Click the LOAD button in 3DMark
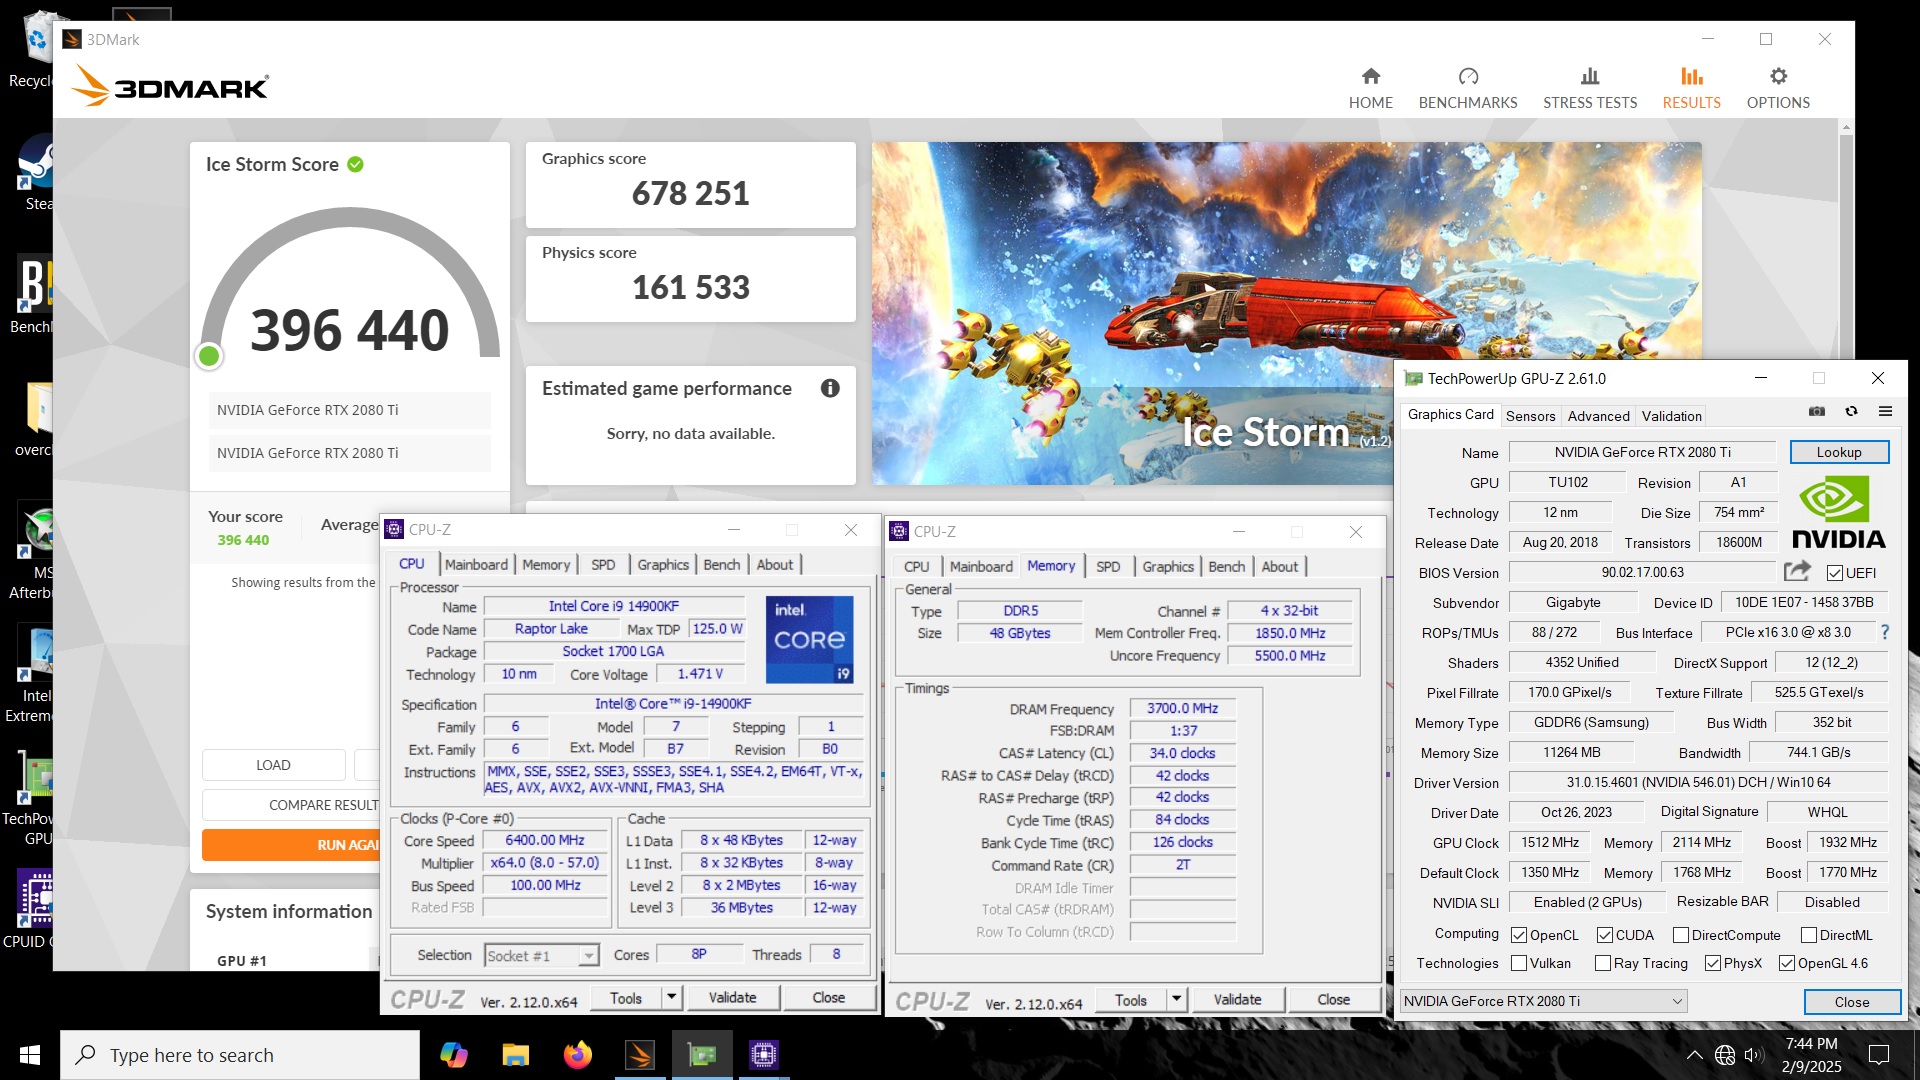Image resolution: width=1920 pixels, height=1080 pixels. tap(273, 765)
